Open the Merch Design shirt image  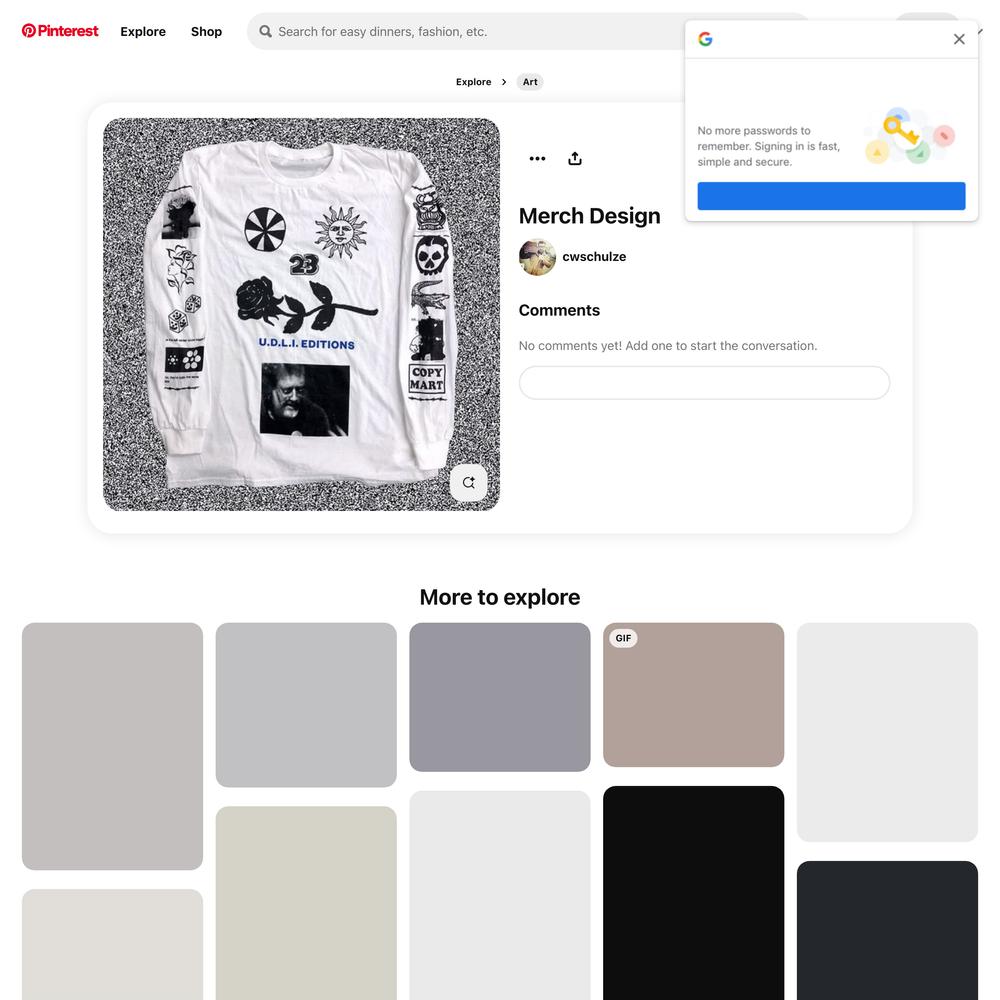[x=301, y=314]
